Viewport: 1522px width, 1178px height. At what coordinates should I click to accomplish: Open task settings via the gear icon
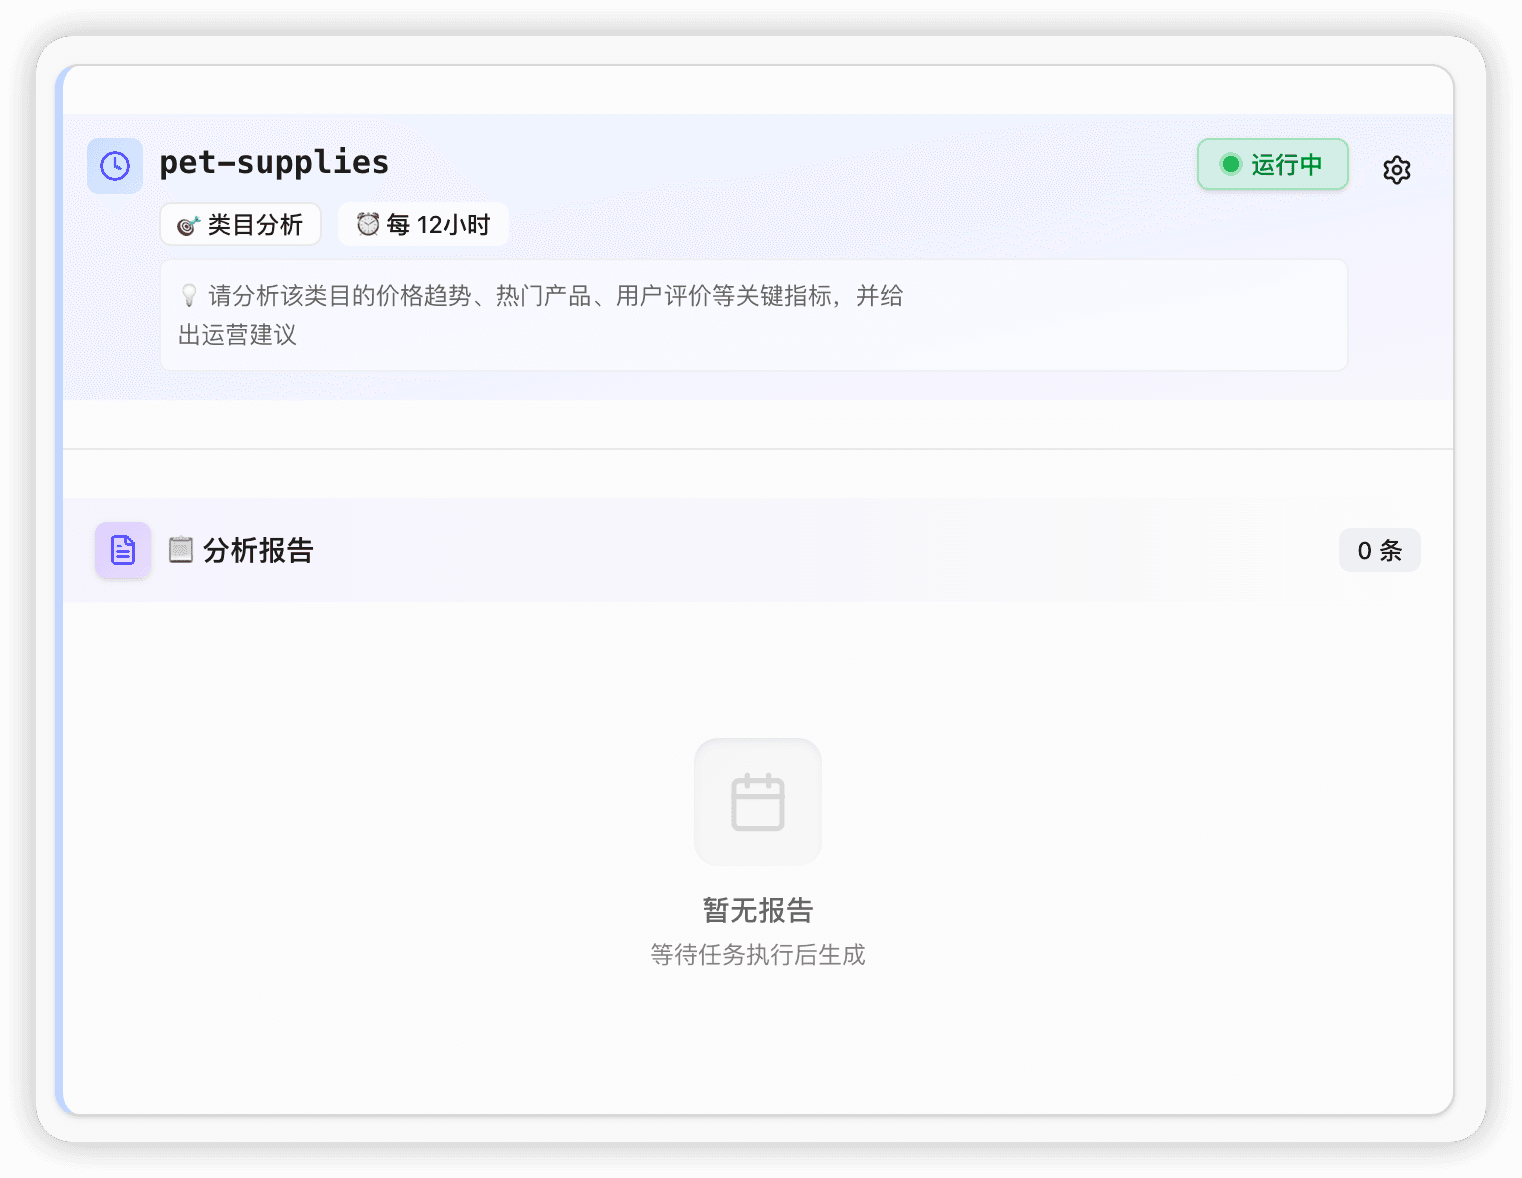pyautogui.click(x=1396, y=170)
